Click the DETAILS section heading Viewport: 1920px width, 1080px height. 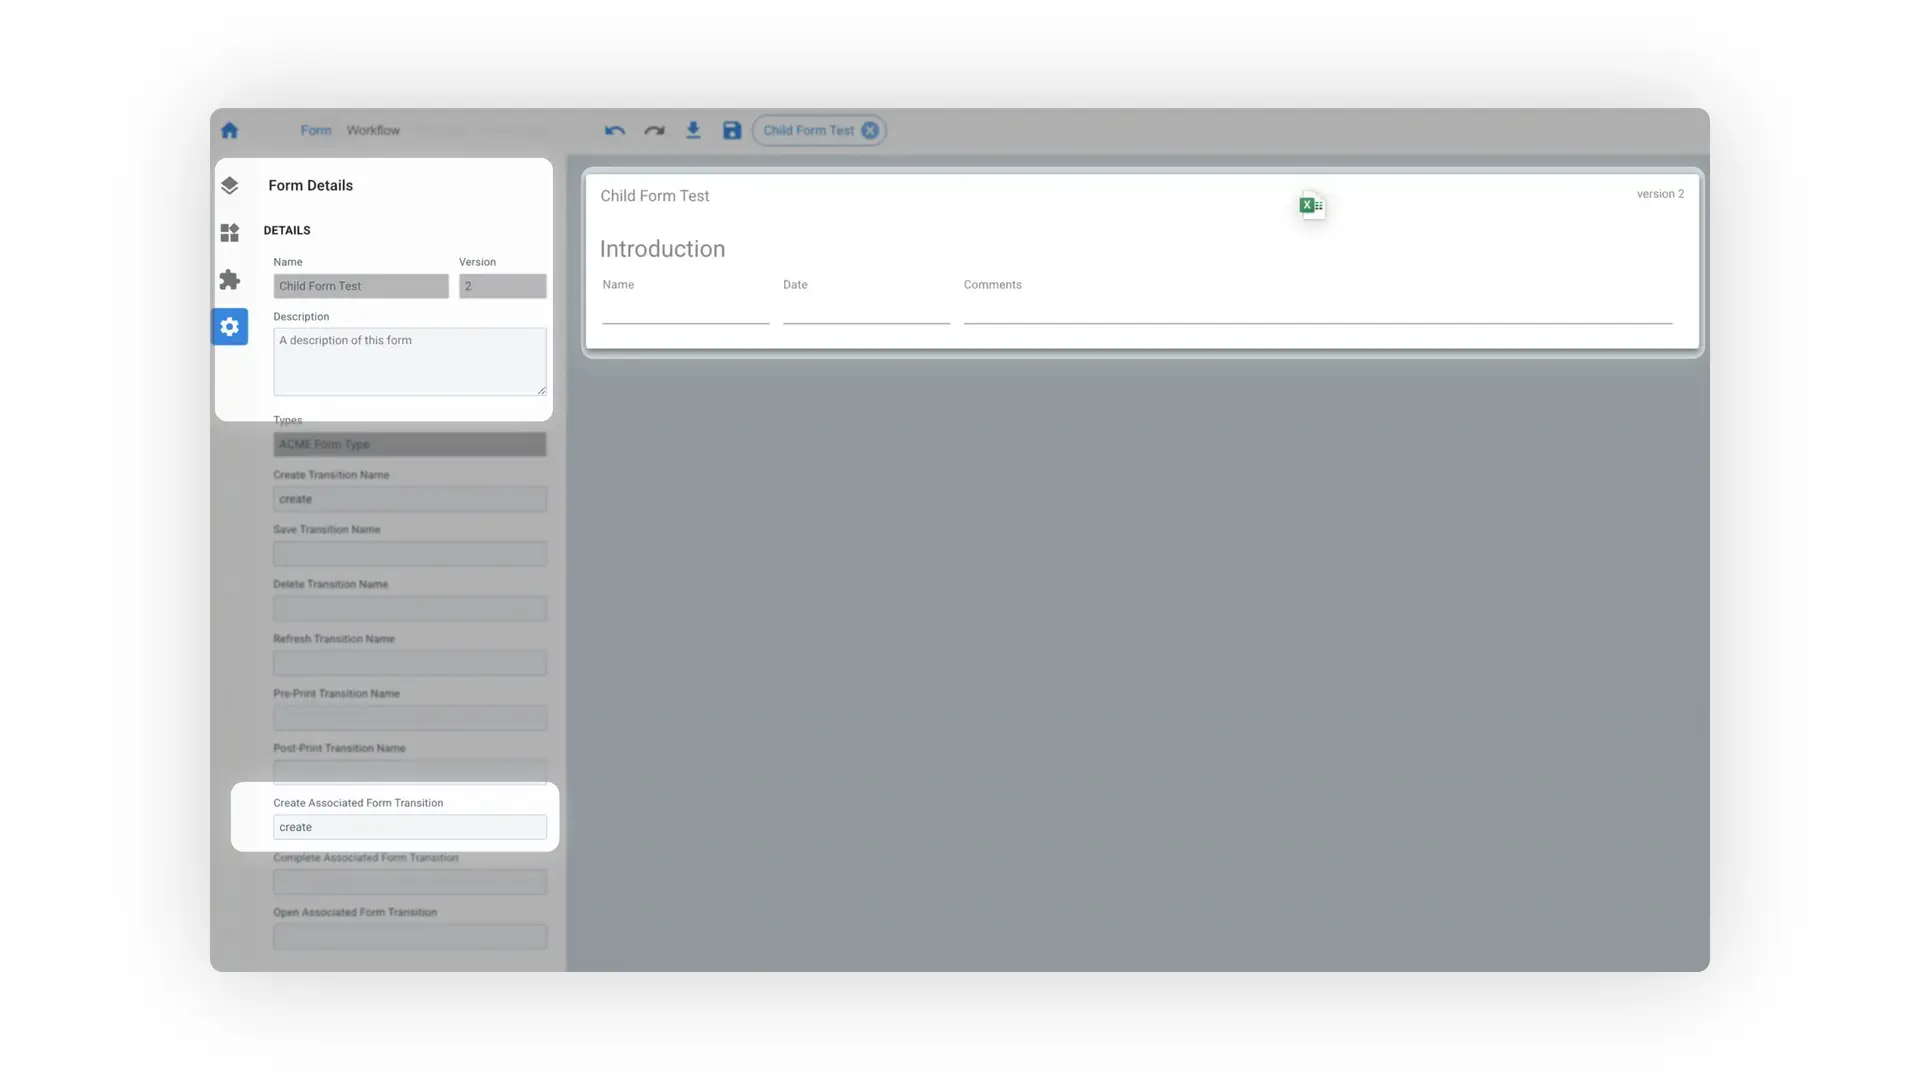pyautogui.click(x=287, y=230)
